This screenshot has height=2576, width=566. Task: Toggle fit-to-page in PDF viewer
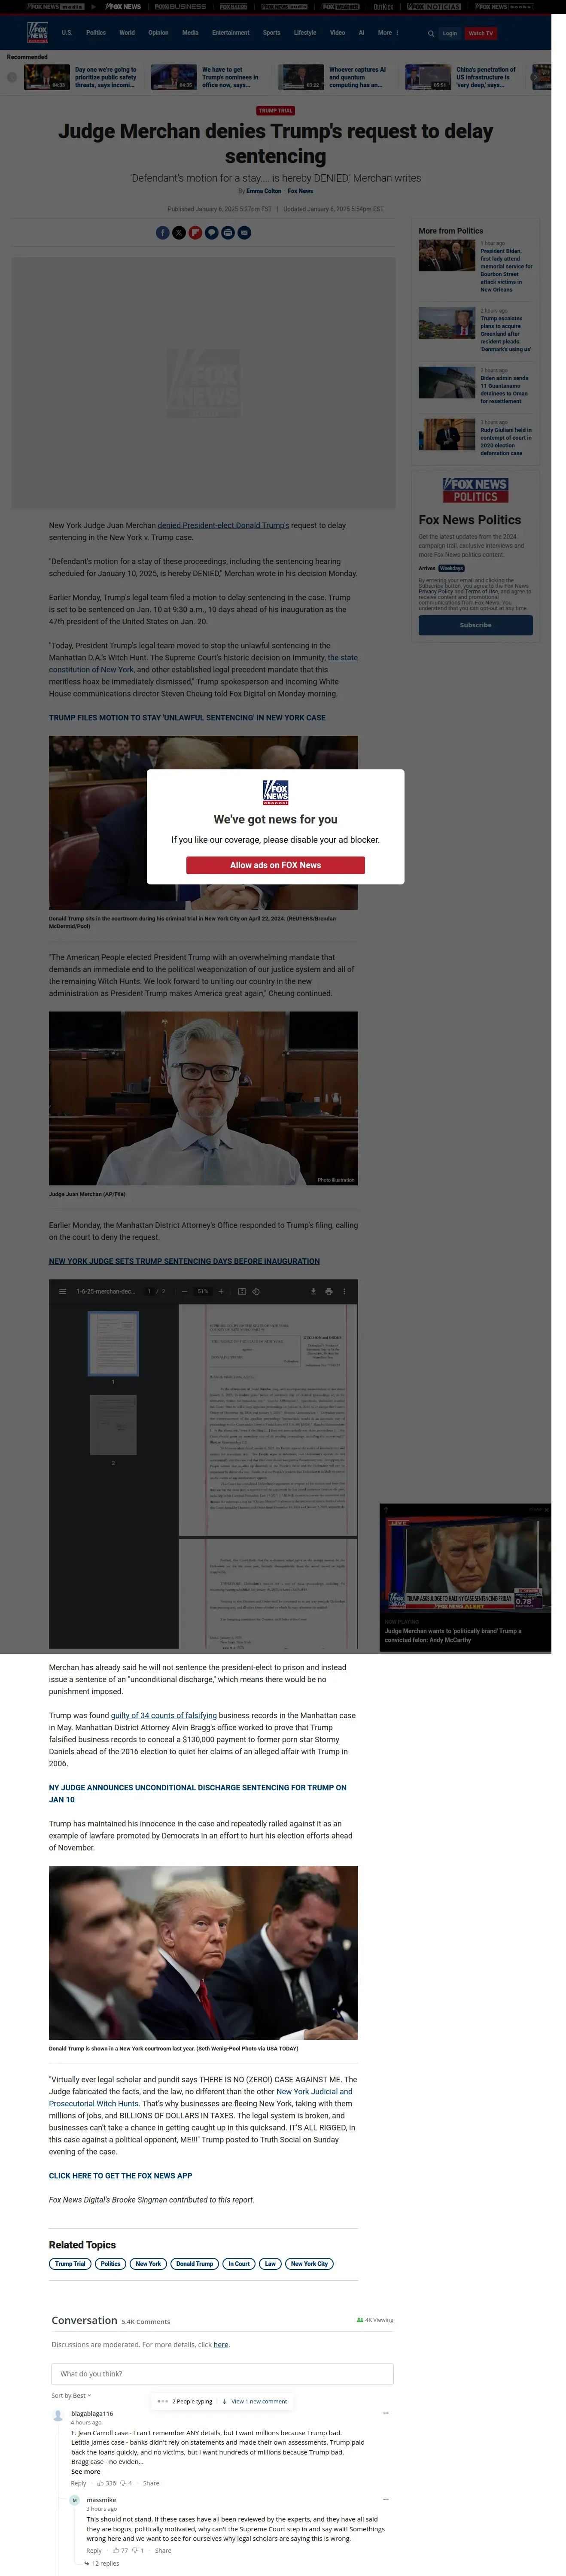point(242,1291)
